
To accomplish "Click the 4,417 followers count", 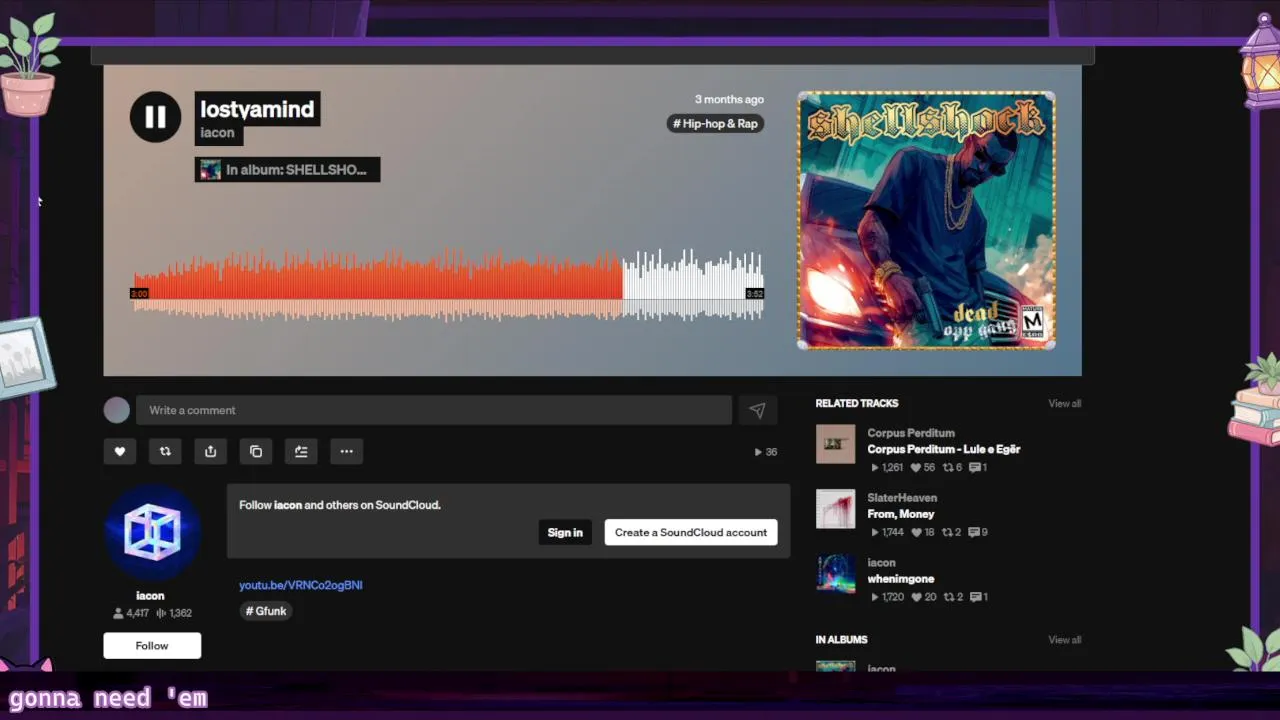I will click(x=131, y=613).
